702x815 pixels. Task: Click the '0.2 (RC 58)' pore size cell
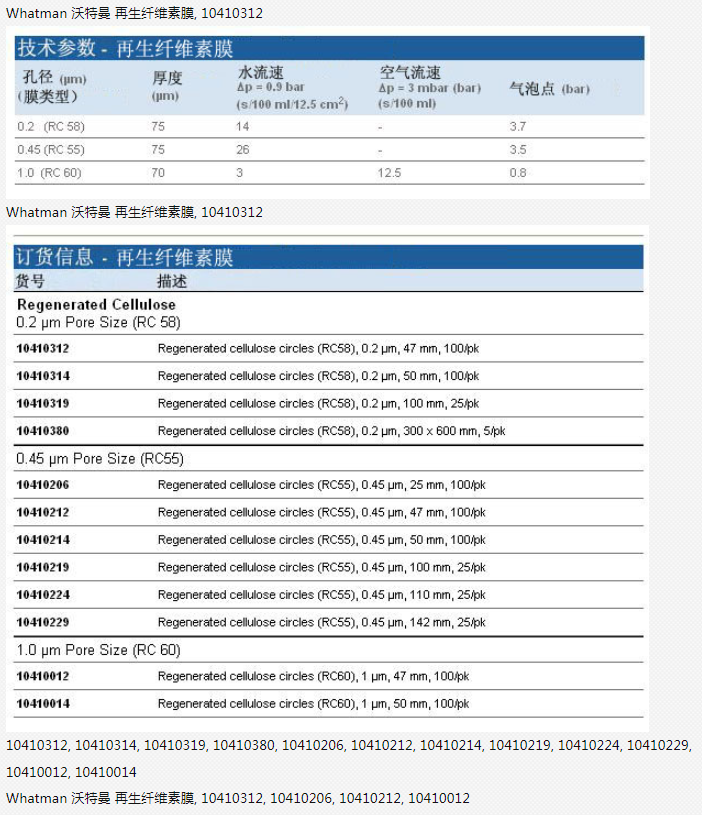pyautogui.click(x=51, y=126)
